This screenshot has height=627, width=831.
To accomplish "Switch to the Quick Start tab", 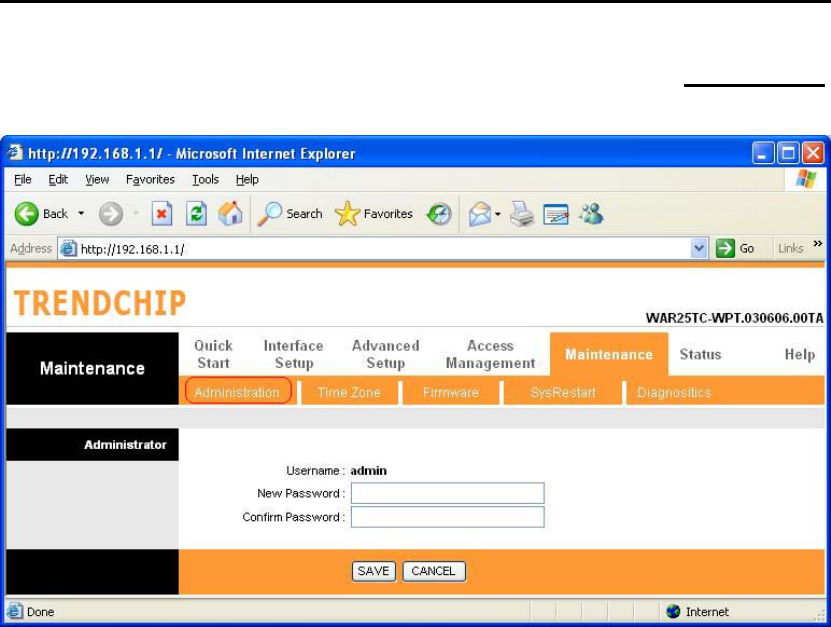I will (214, 354).
